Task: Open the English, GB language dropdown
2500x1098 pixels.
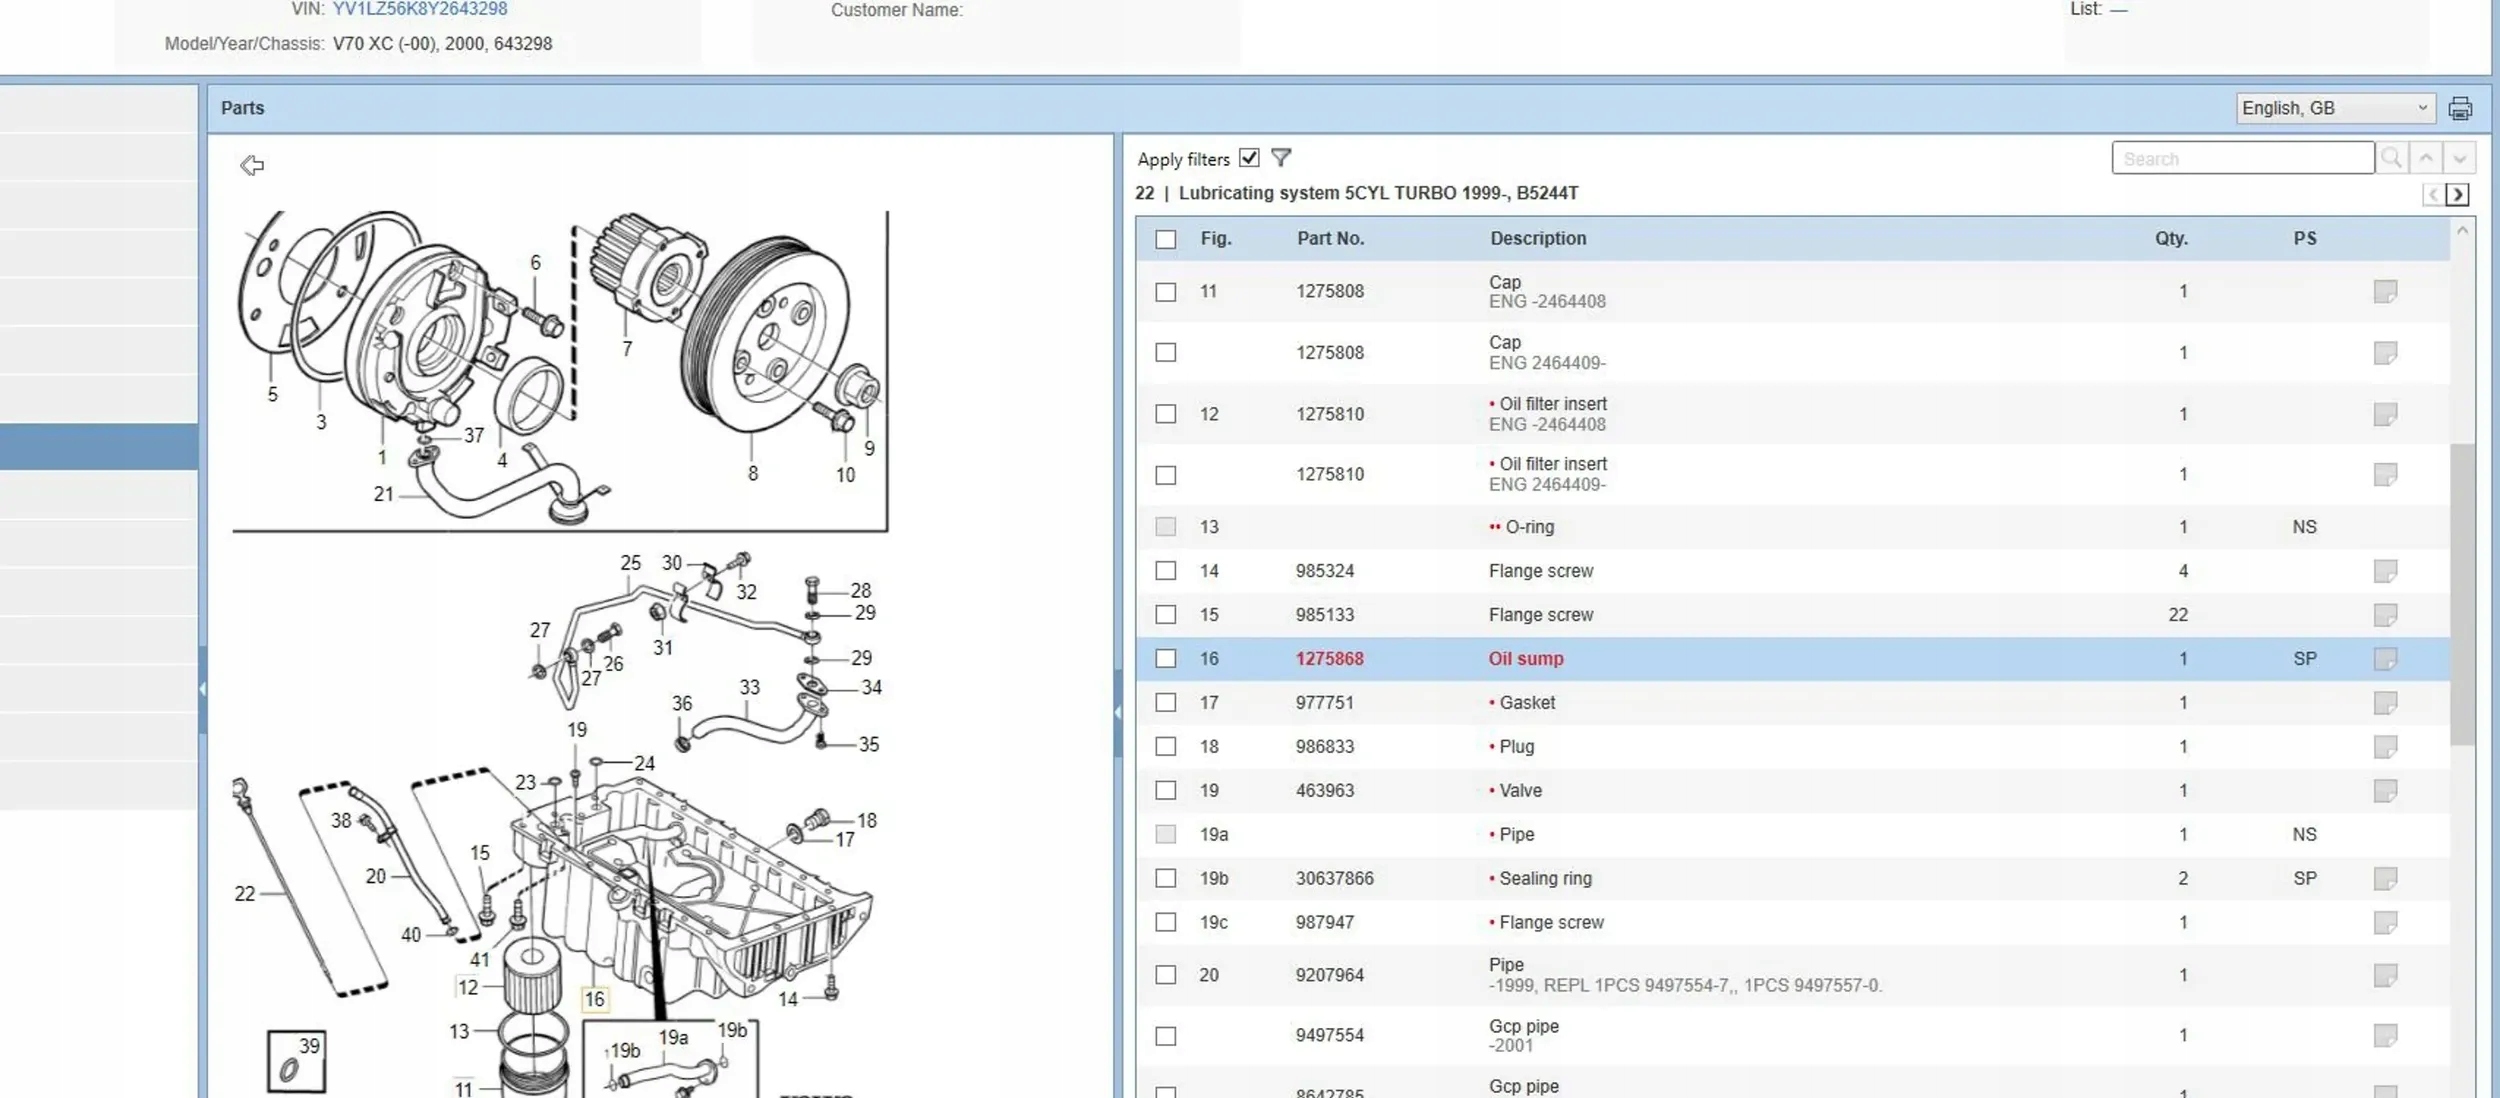Action: point(2334,108)
